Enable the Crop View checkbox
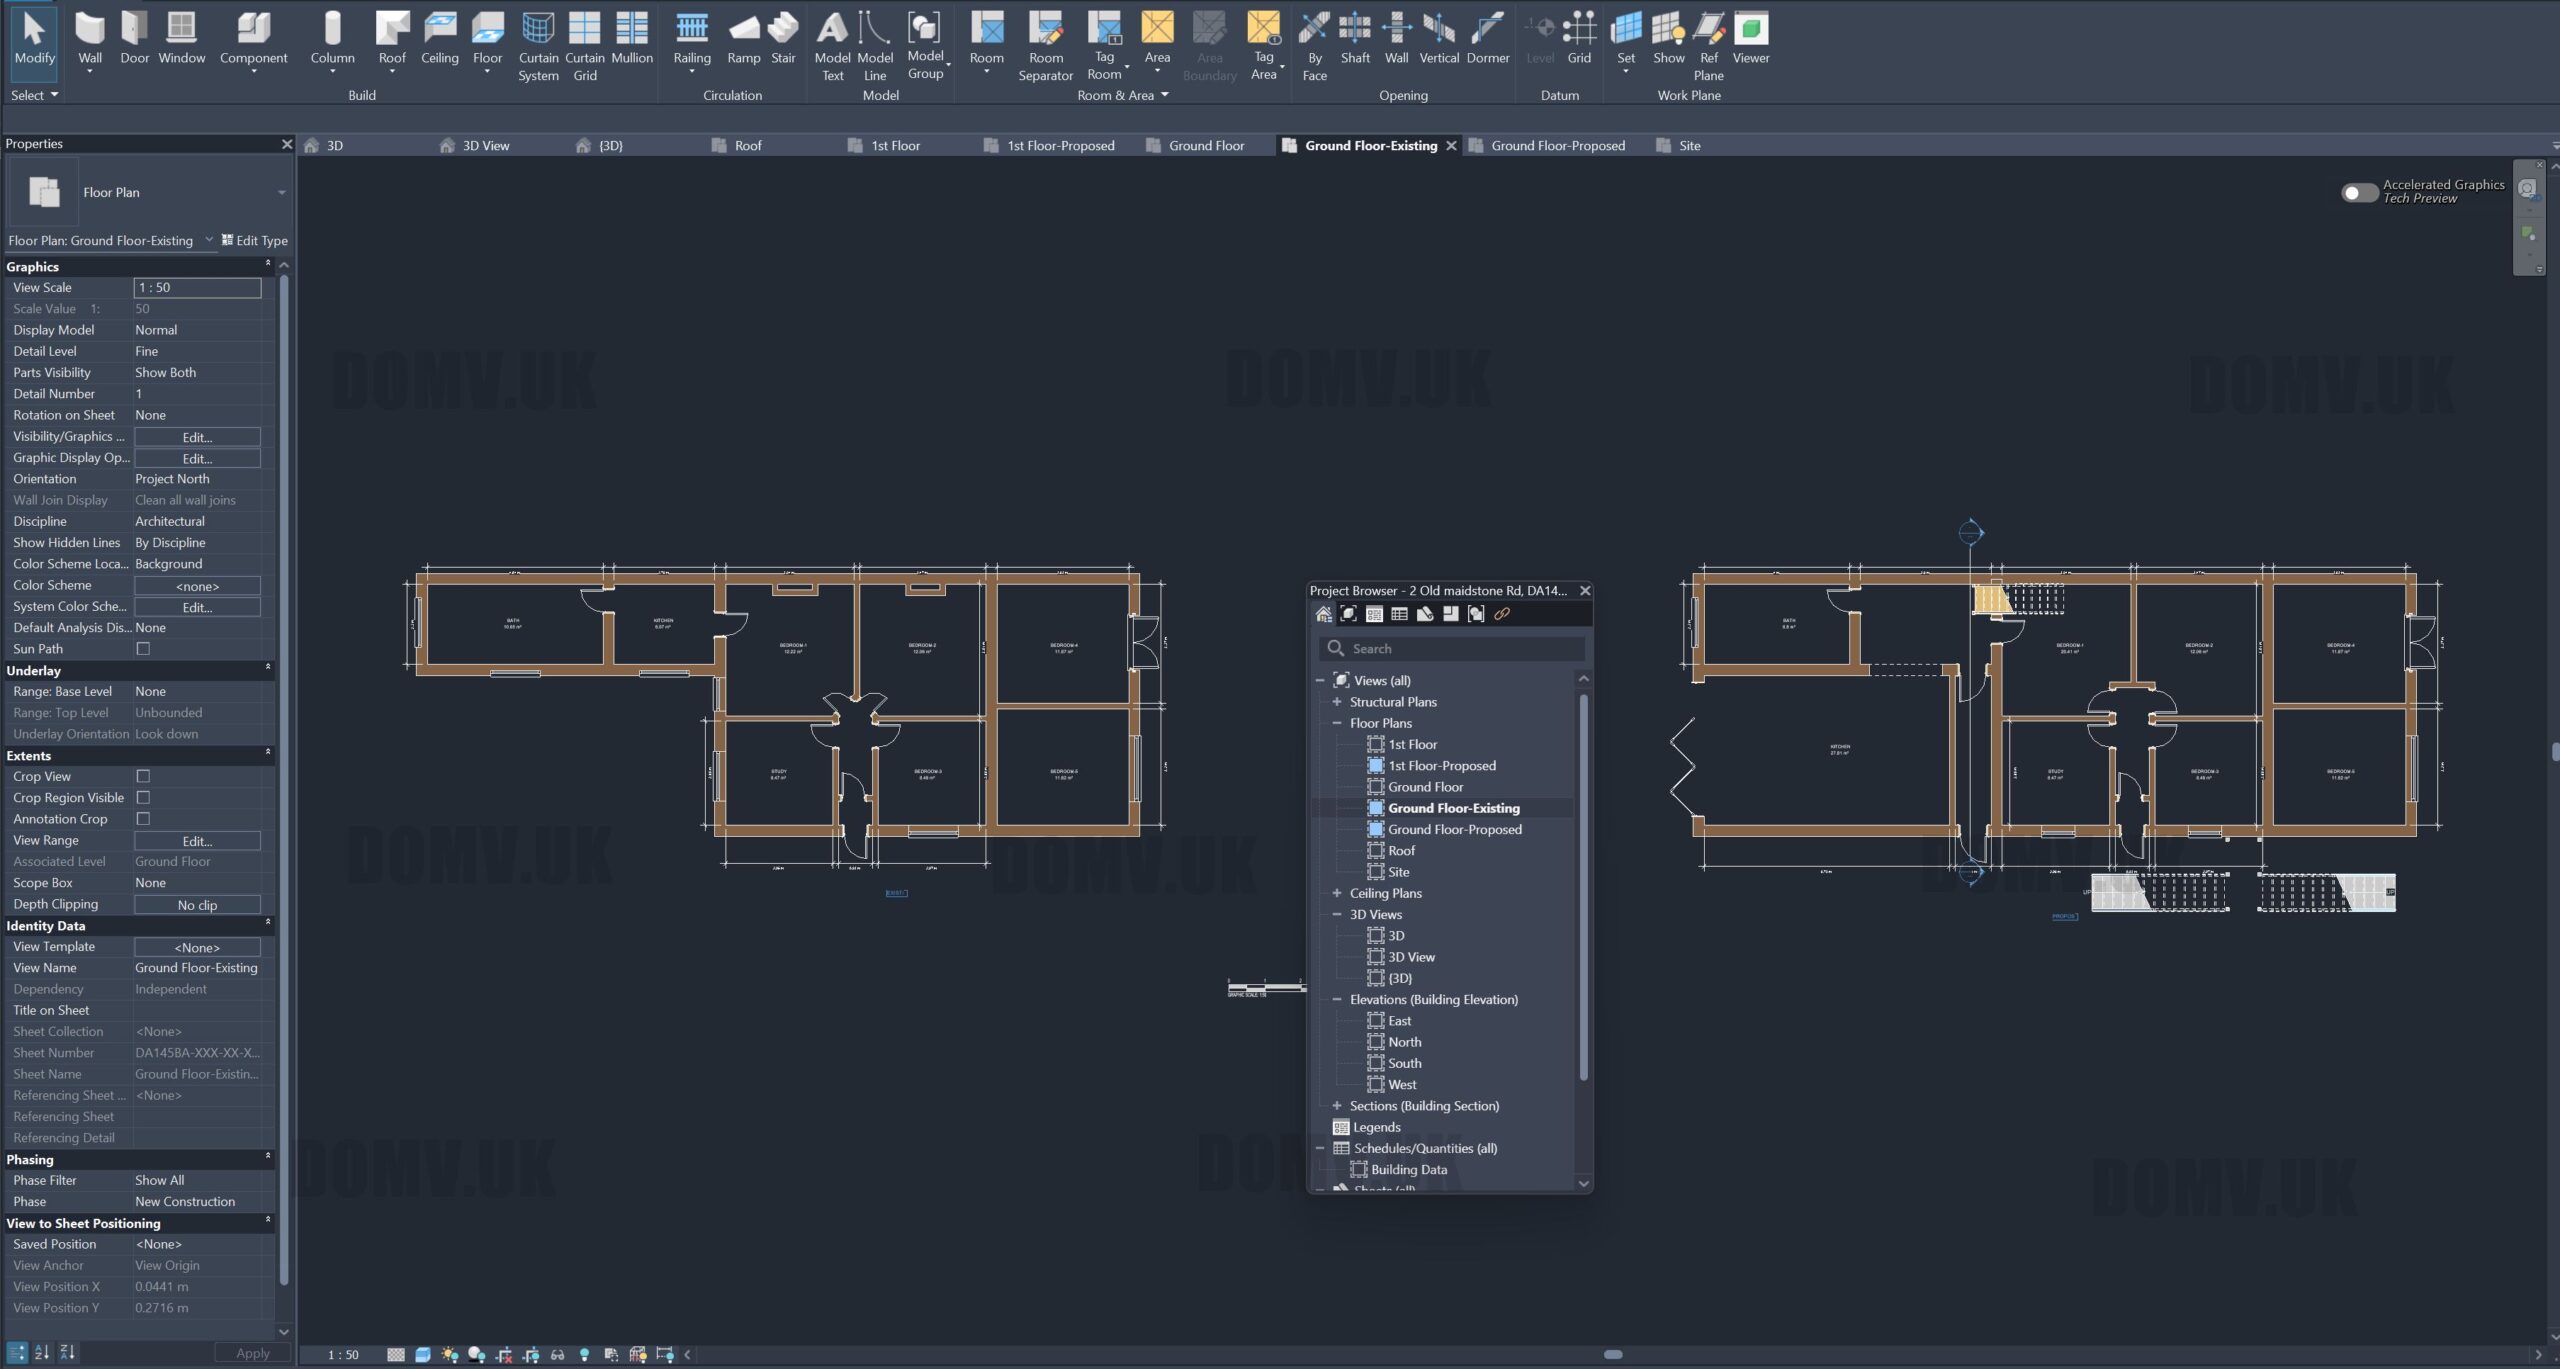Image resolution: width=2560 pixels, height=1369 pixels. pyautogui.click(x=143, y=776)
